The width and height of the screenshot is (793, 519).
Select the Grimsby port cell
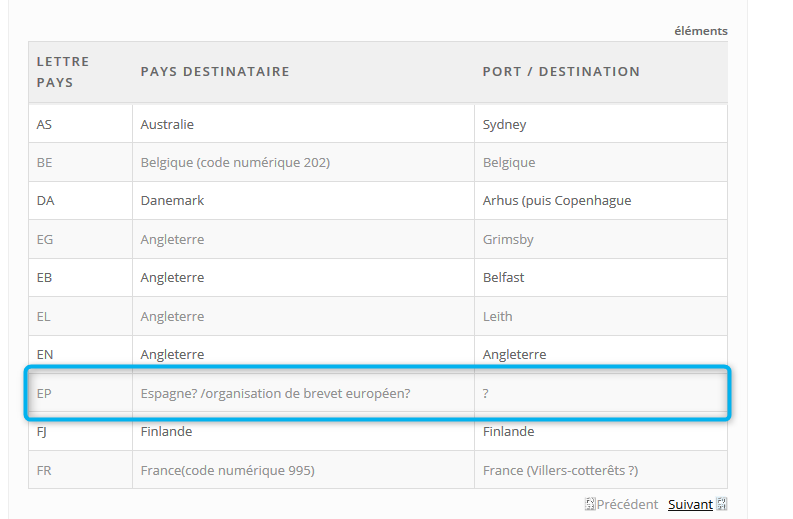tap(508, 240)
